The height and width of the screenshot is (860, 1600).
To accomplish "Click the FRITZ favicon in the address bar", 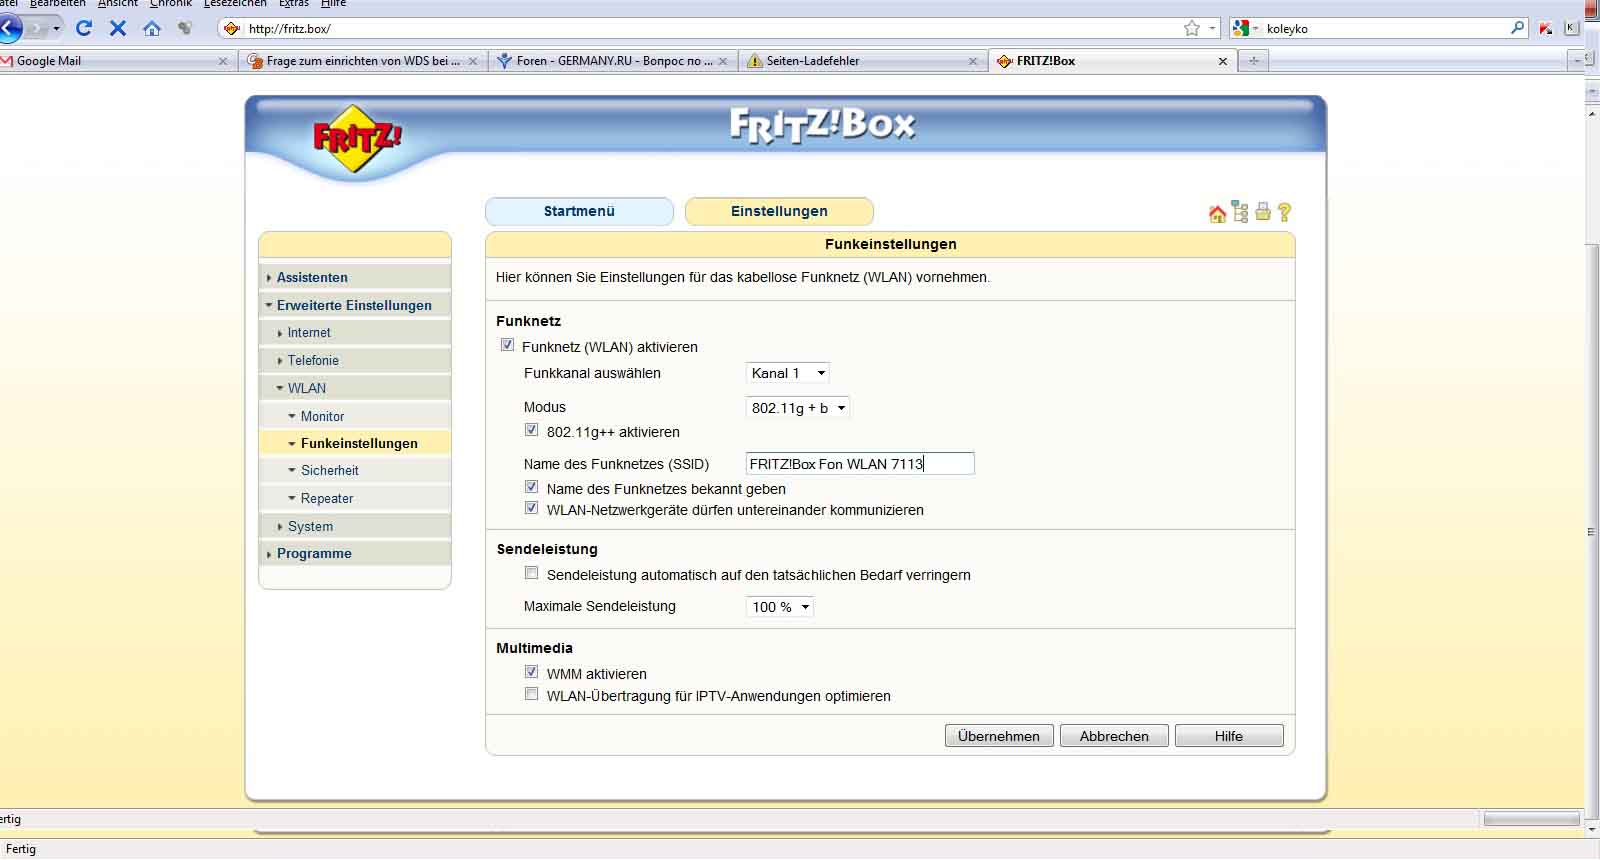I will tap(232, 29).
